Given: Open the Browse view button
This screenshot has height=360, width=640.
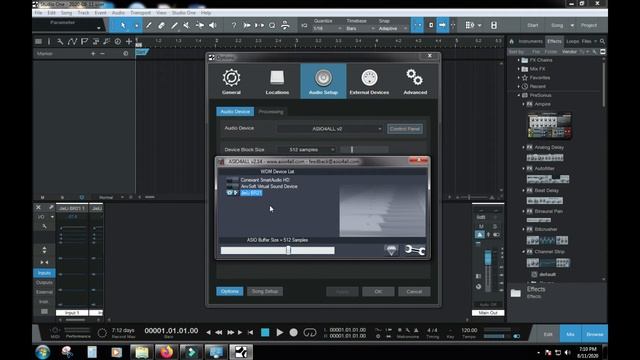Looking at the screenshot, I should [x=594, y=334].
